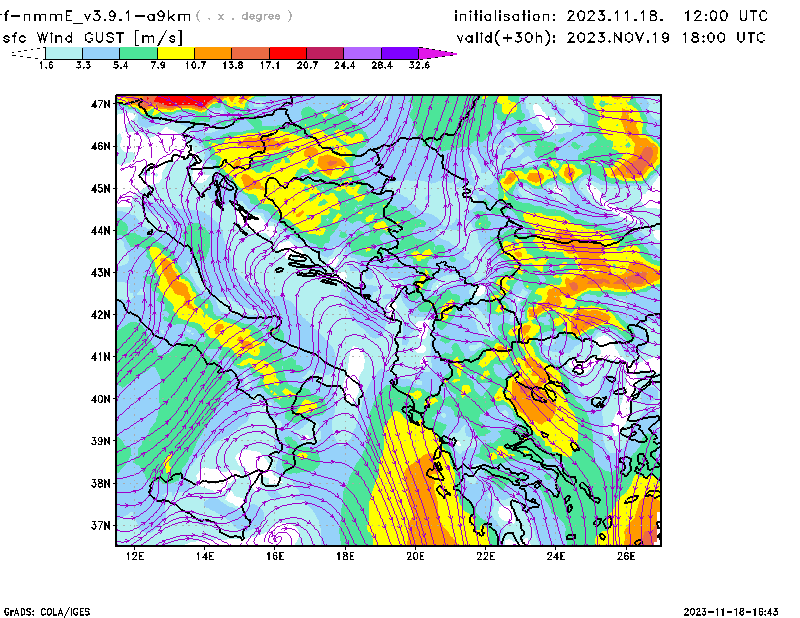
Task: Click the 47N latitude label
Action: coord(101,104)
